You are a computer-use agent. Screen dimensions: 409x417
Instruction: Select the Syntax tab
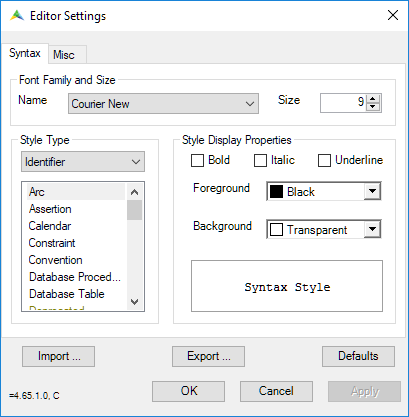point(25,53)
